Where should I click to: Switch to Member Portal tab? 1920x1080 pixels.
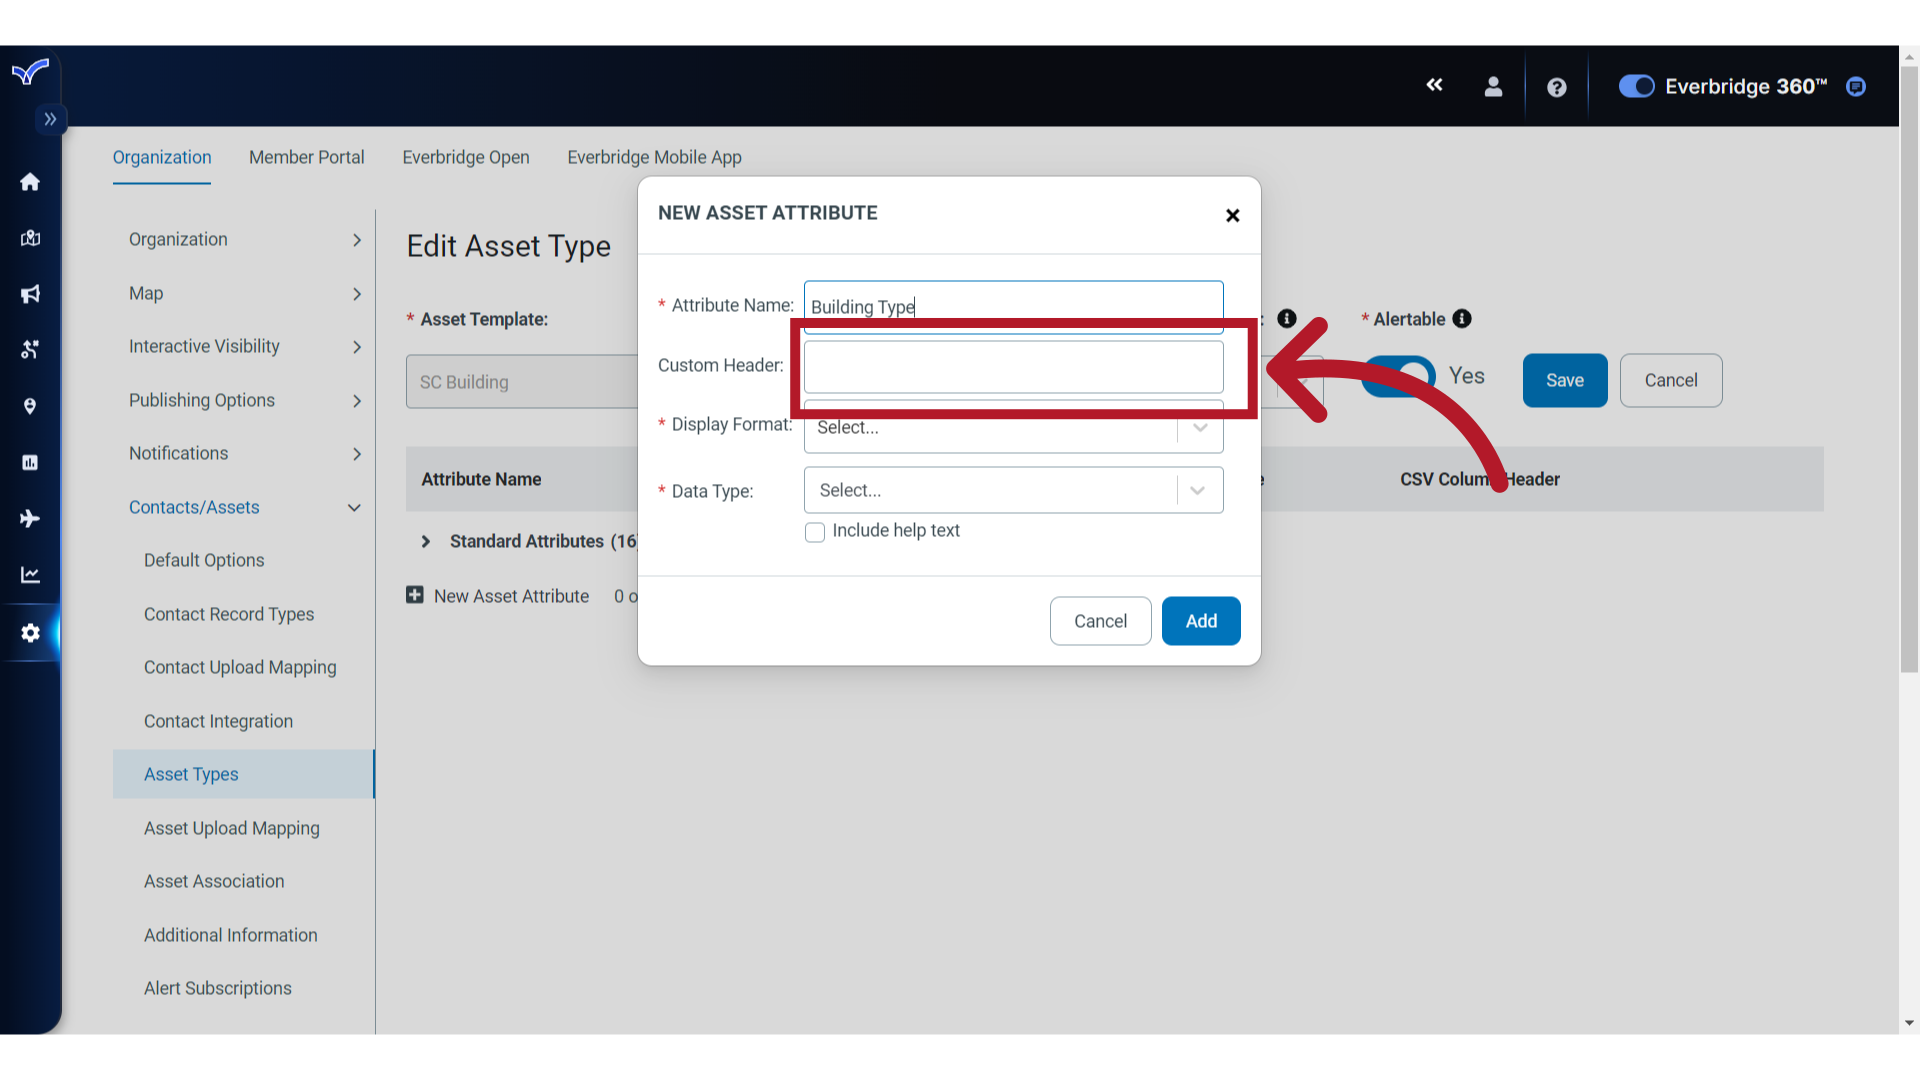coord(306,157)
